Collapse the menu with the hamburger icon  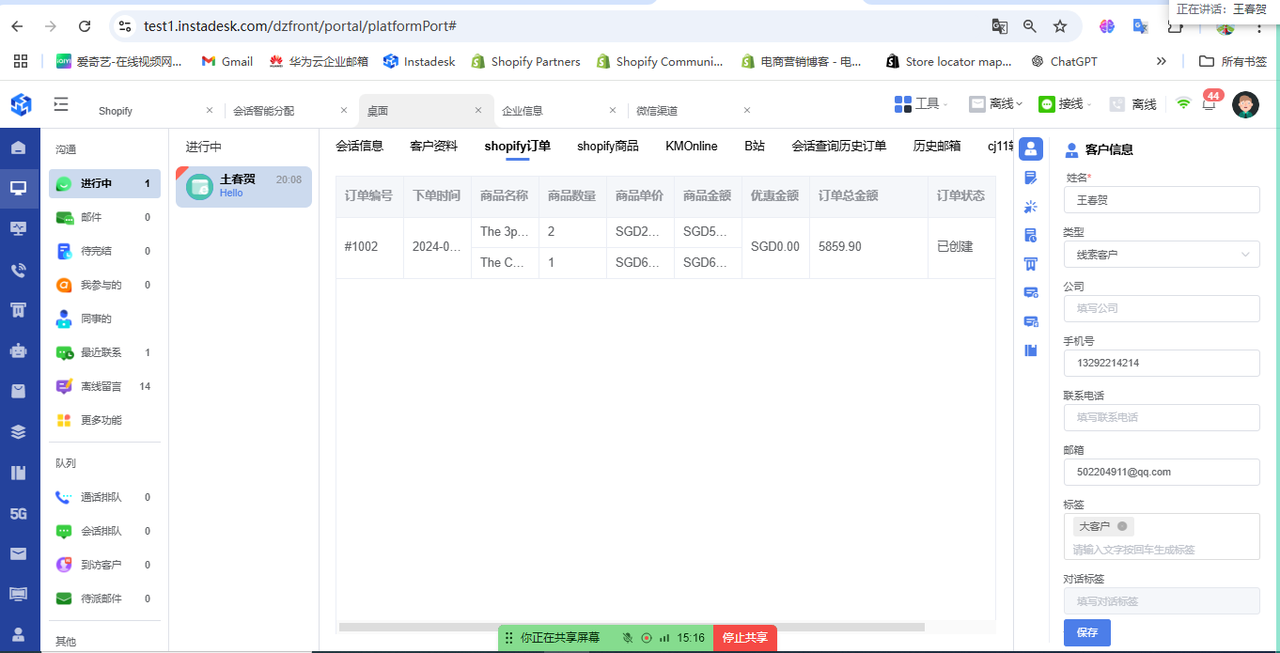[x=61, y=104]
